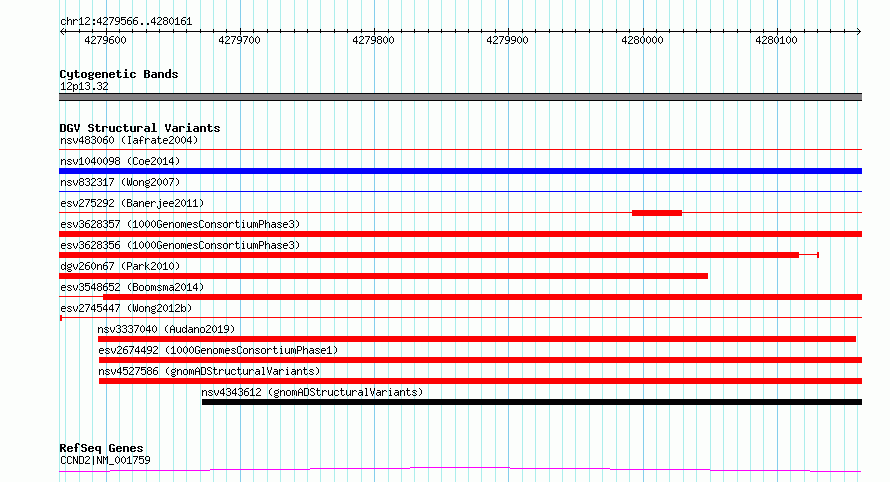Click the red esv3628357 variant bar
Viewport: 890px width, 482px height.
[460, 234]
